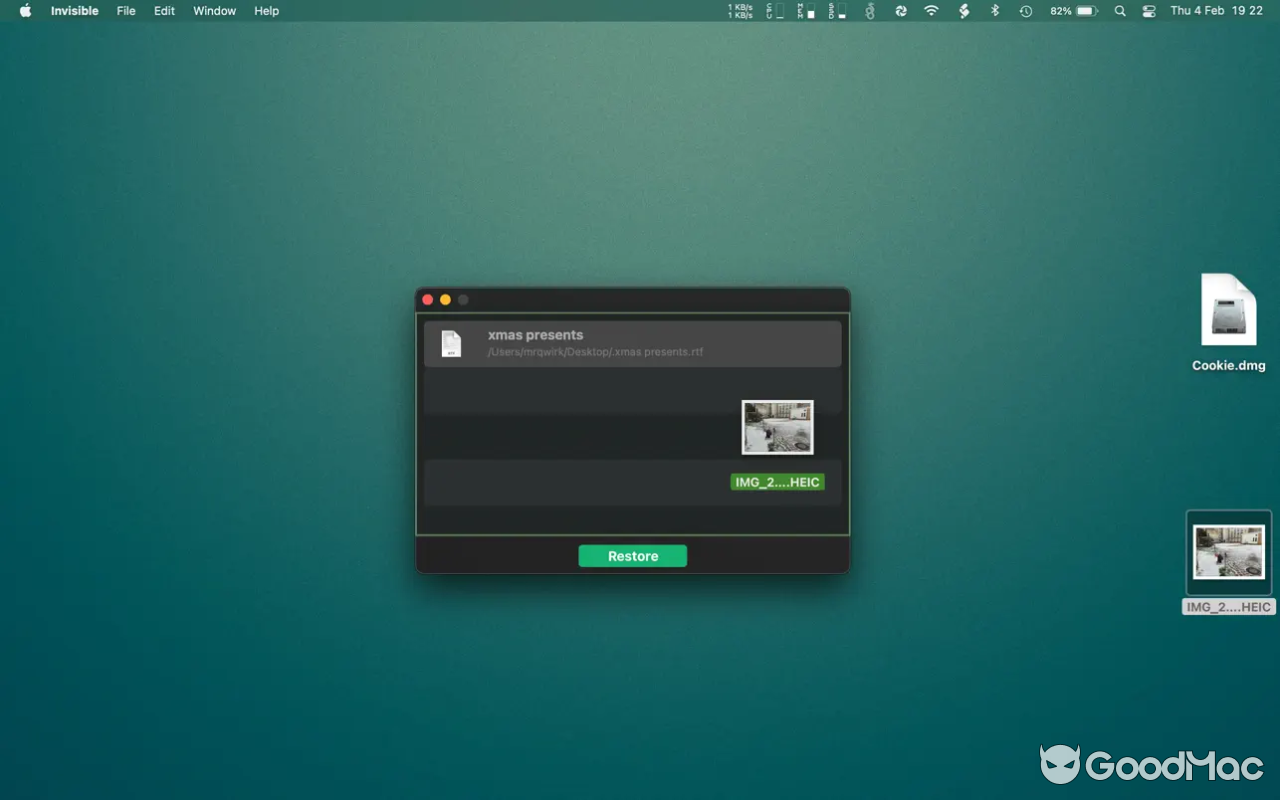Click the Time Machine clock icon
The width and height of the screenshot is (1280, 800).
coord(1026,11)
